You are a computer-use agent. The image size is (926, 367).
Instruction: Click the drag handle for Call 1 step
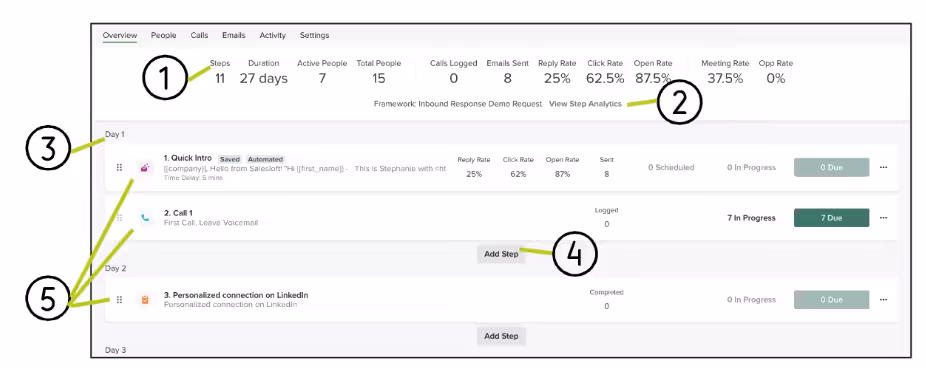click(x=119, y=217)
